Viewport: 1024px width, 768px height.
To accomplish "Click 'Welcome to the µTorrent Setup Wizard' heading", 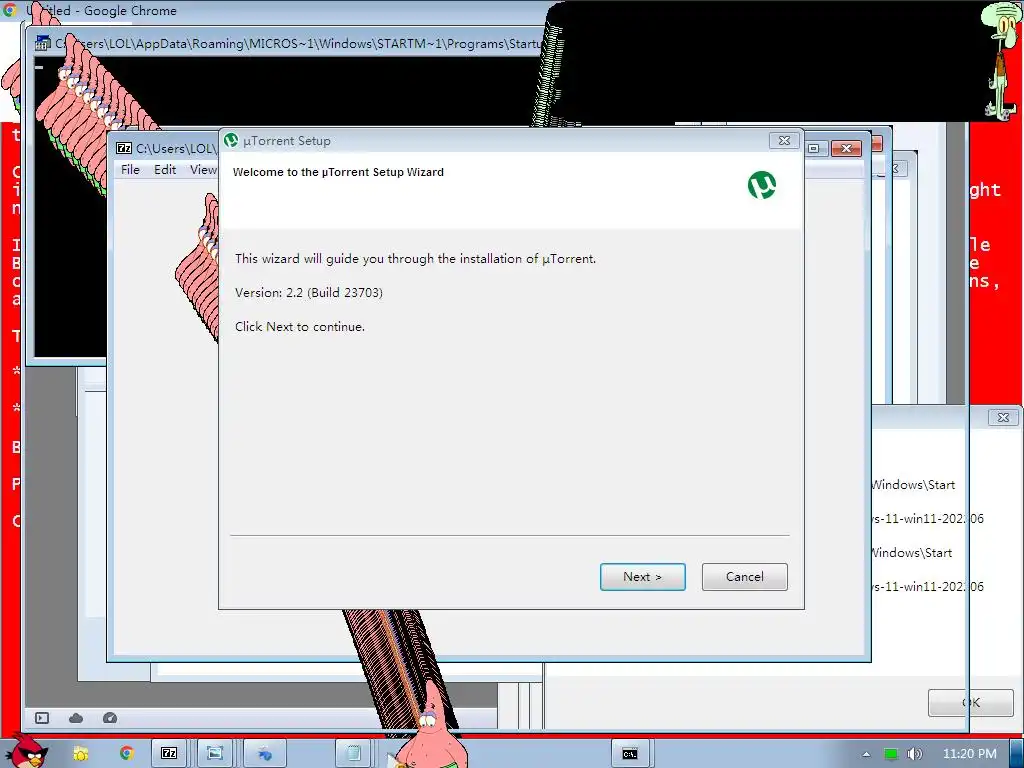I will (338, 172).
